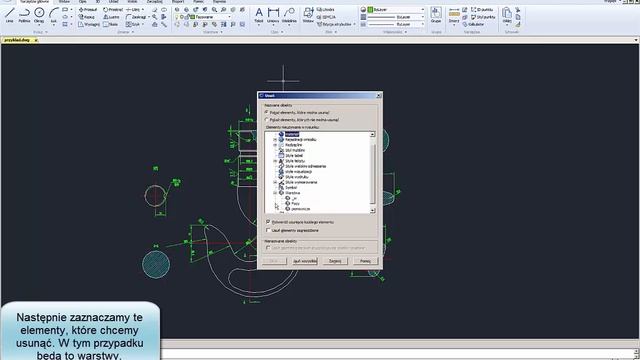Toggle 'Usuń elementy zagnieżdżone' checkbox
Image resolution: width=640 pixels, height=360 pixels.
point(268,230)
